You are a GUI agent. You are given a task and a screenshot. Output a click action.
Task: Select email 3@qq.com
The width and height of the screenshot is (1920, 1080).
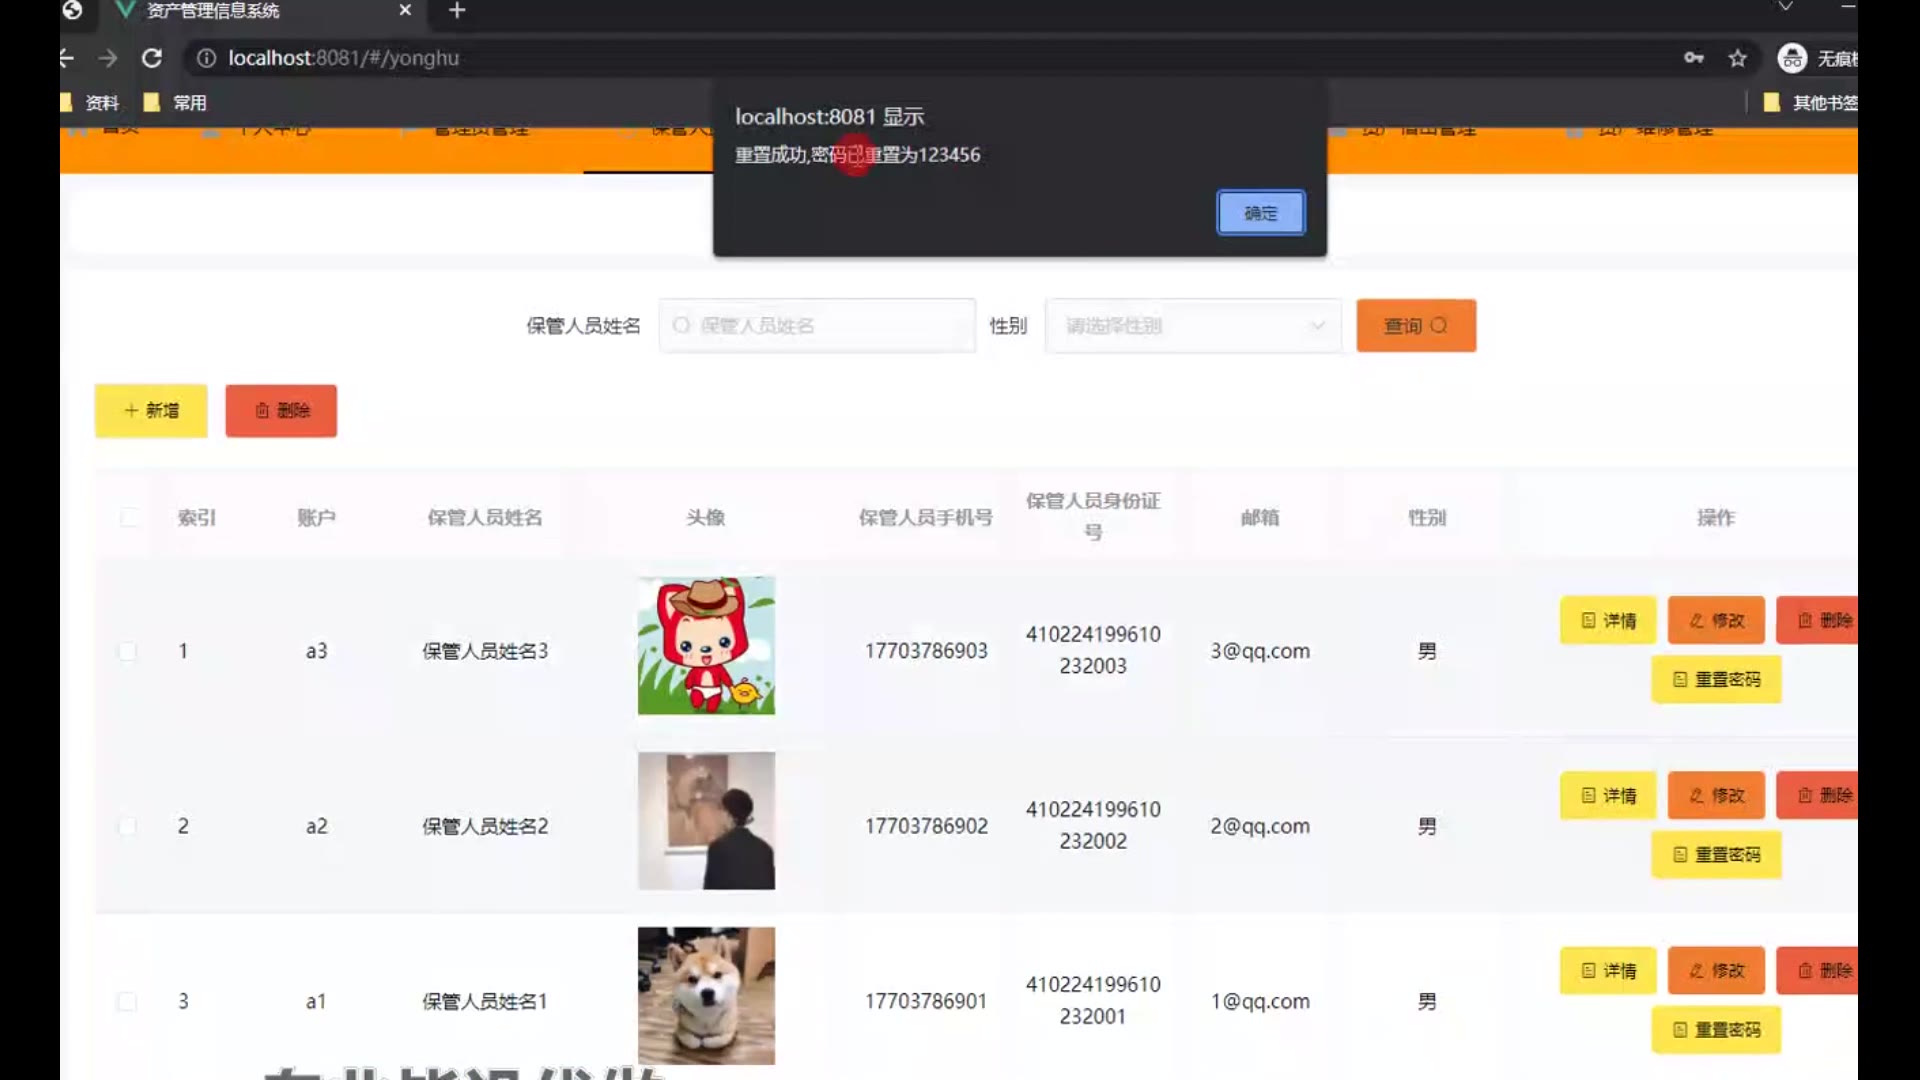[x=1260, y=651]
